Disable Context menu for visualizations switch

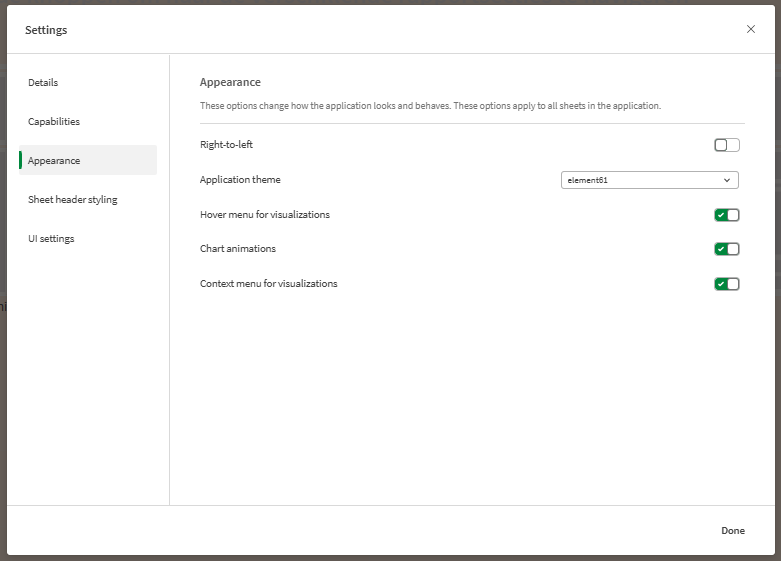[x=726, y=284]
